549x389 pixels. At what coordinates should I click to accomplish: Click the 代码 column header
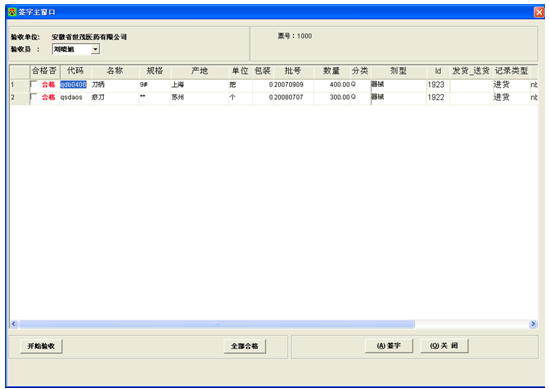(x=75, y=71)
